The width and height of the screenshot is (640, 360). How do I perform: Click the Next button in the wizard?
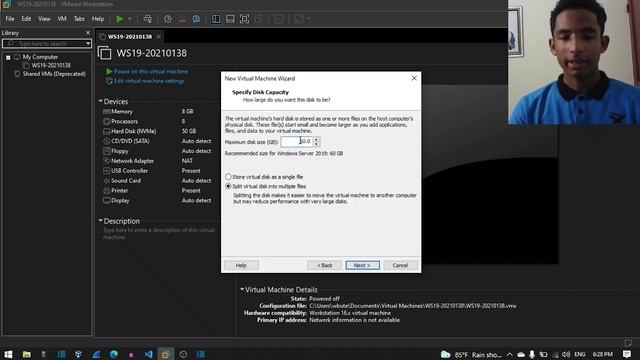(362, 265)
